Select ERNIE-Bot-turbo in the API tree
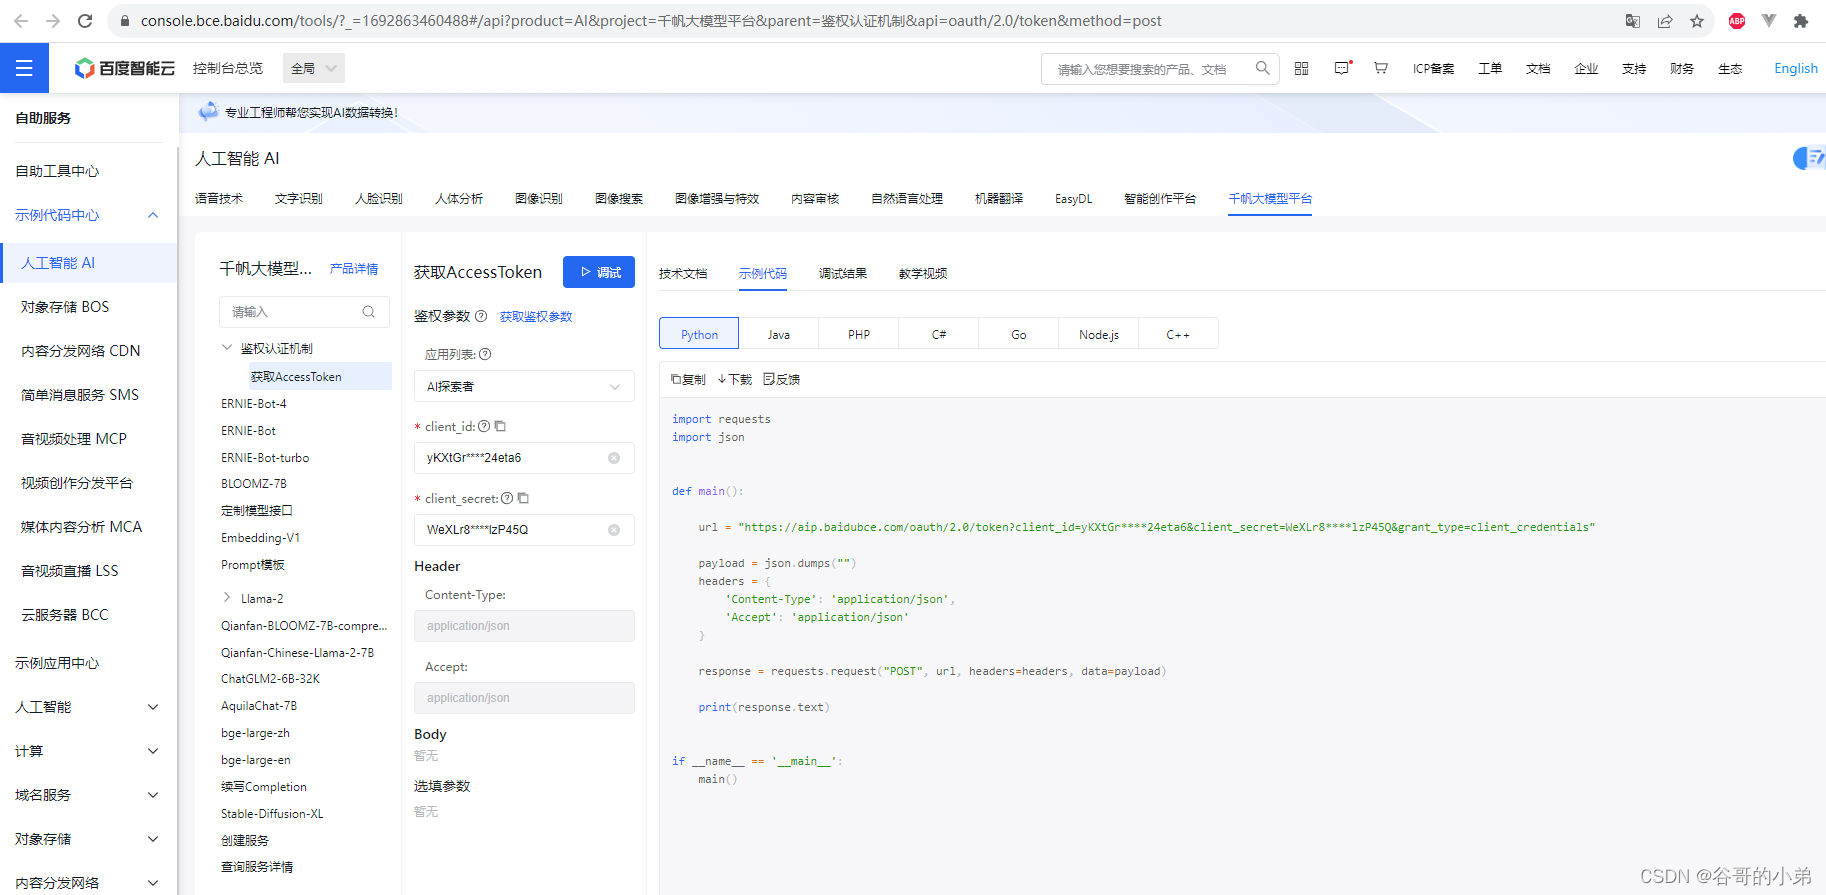1826x895 pixels. [x=265, y=458]
